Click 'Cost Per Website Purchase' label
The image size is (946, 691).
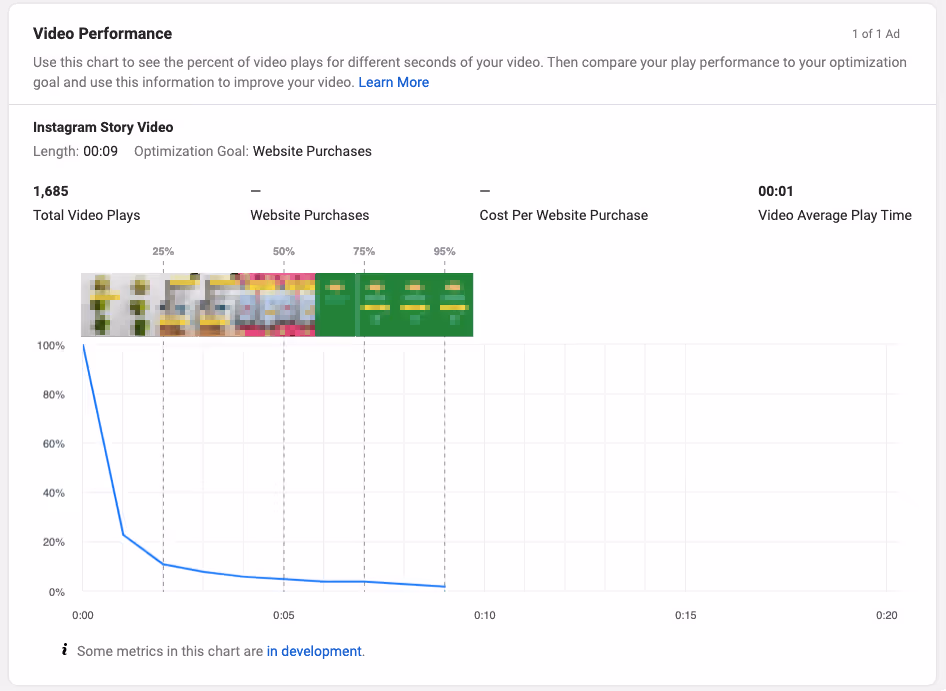point(563,215)
